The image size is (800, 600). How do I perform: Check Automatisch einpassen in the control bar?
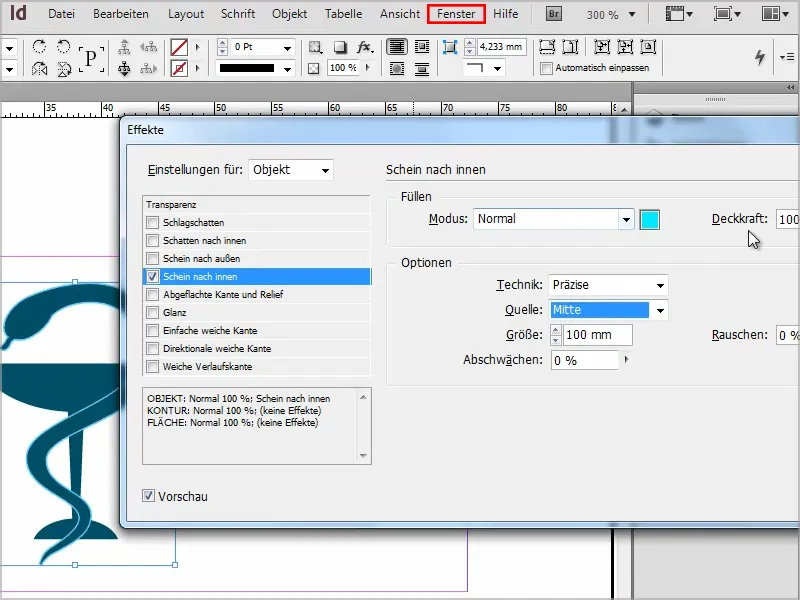[x=545, y=67]
